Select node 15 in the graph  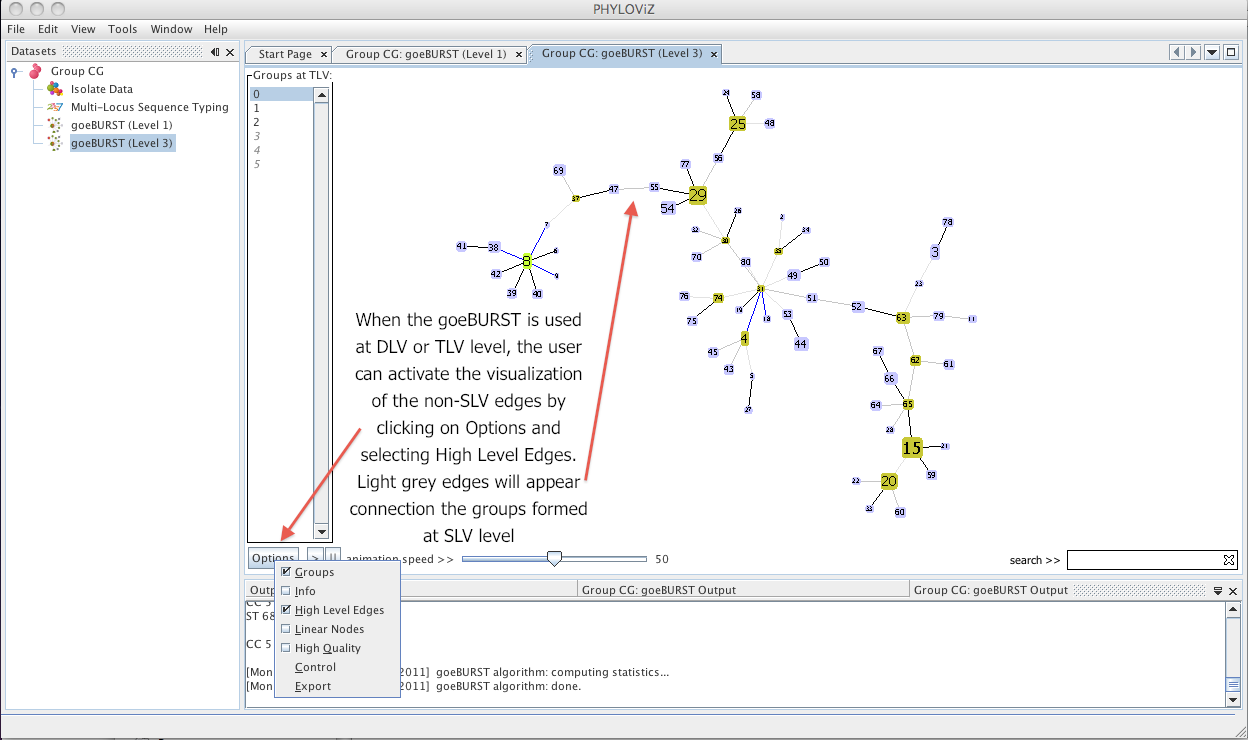point(912,448)
